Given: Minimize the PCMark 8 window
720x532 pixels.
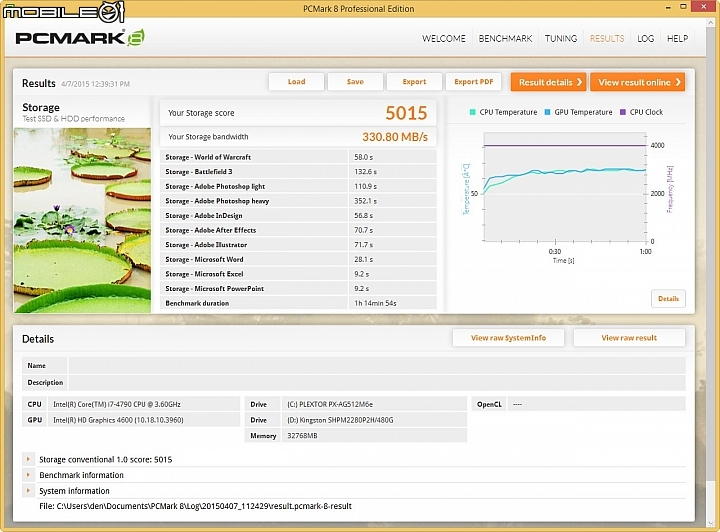Looking at the screenshot, I should click(x=668, y=7).
